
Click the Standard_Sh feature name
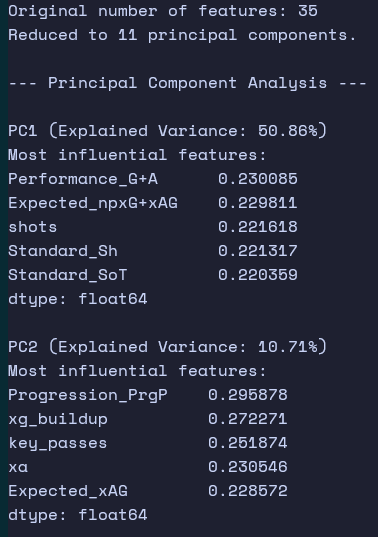63,251
